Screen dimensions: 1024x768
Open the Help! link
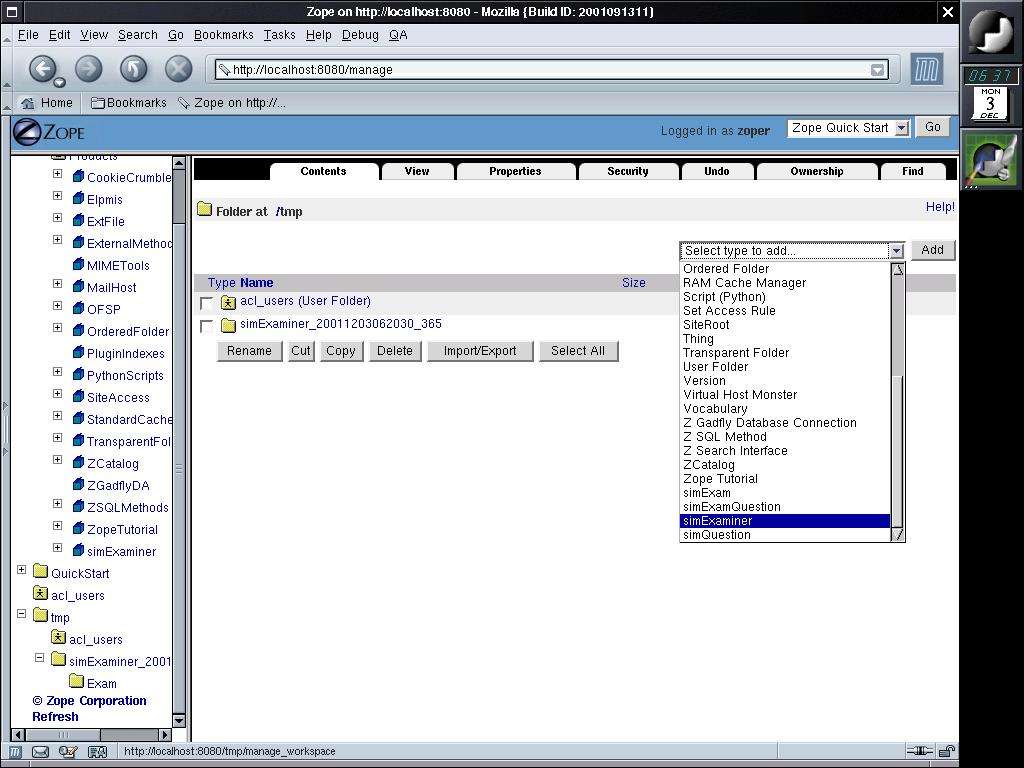[x=940, y=207]
